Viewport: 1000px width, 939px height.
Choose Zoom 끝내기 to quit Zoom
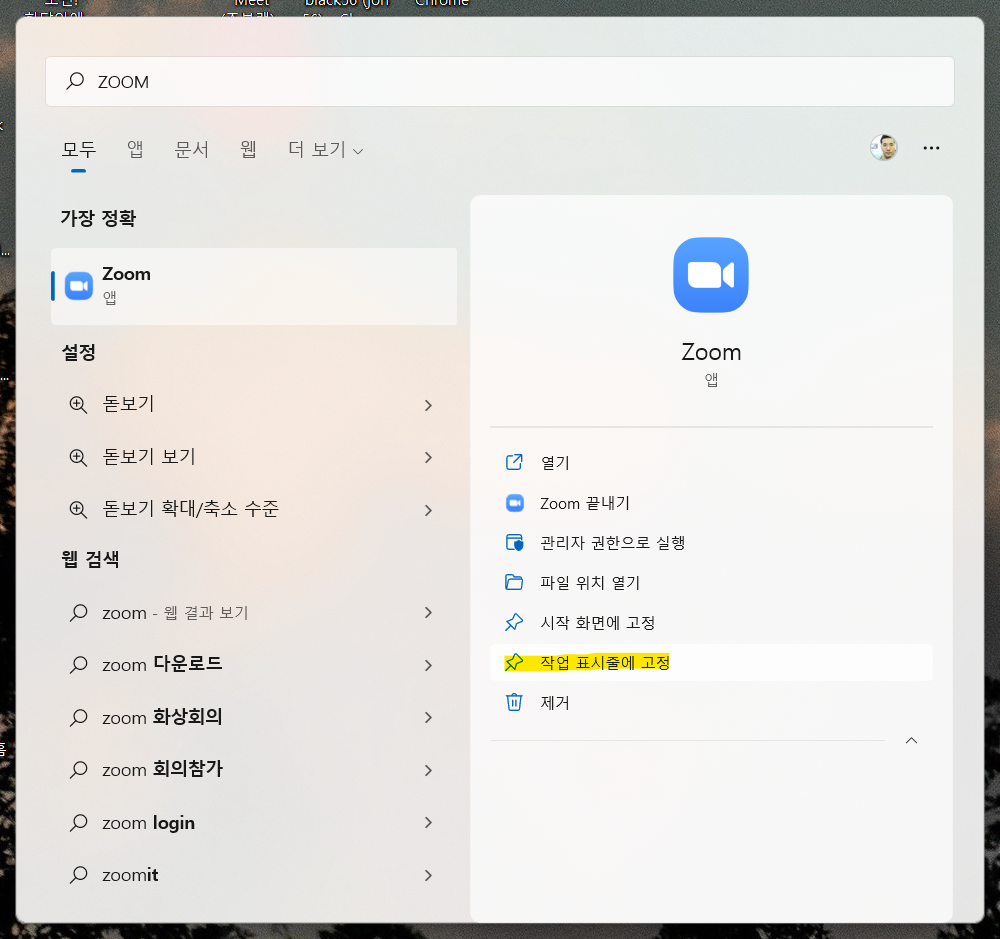tap(711, 503)
